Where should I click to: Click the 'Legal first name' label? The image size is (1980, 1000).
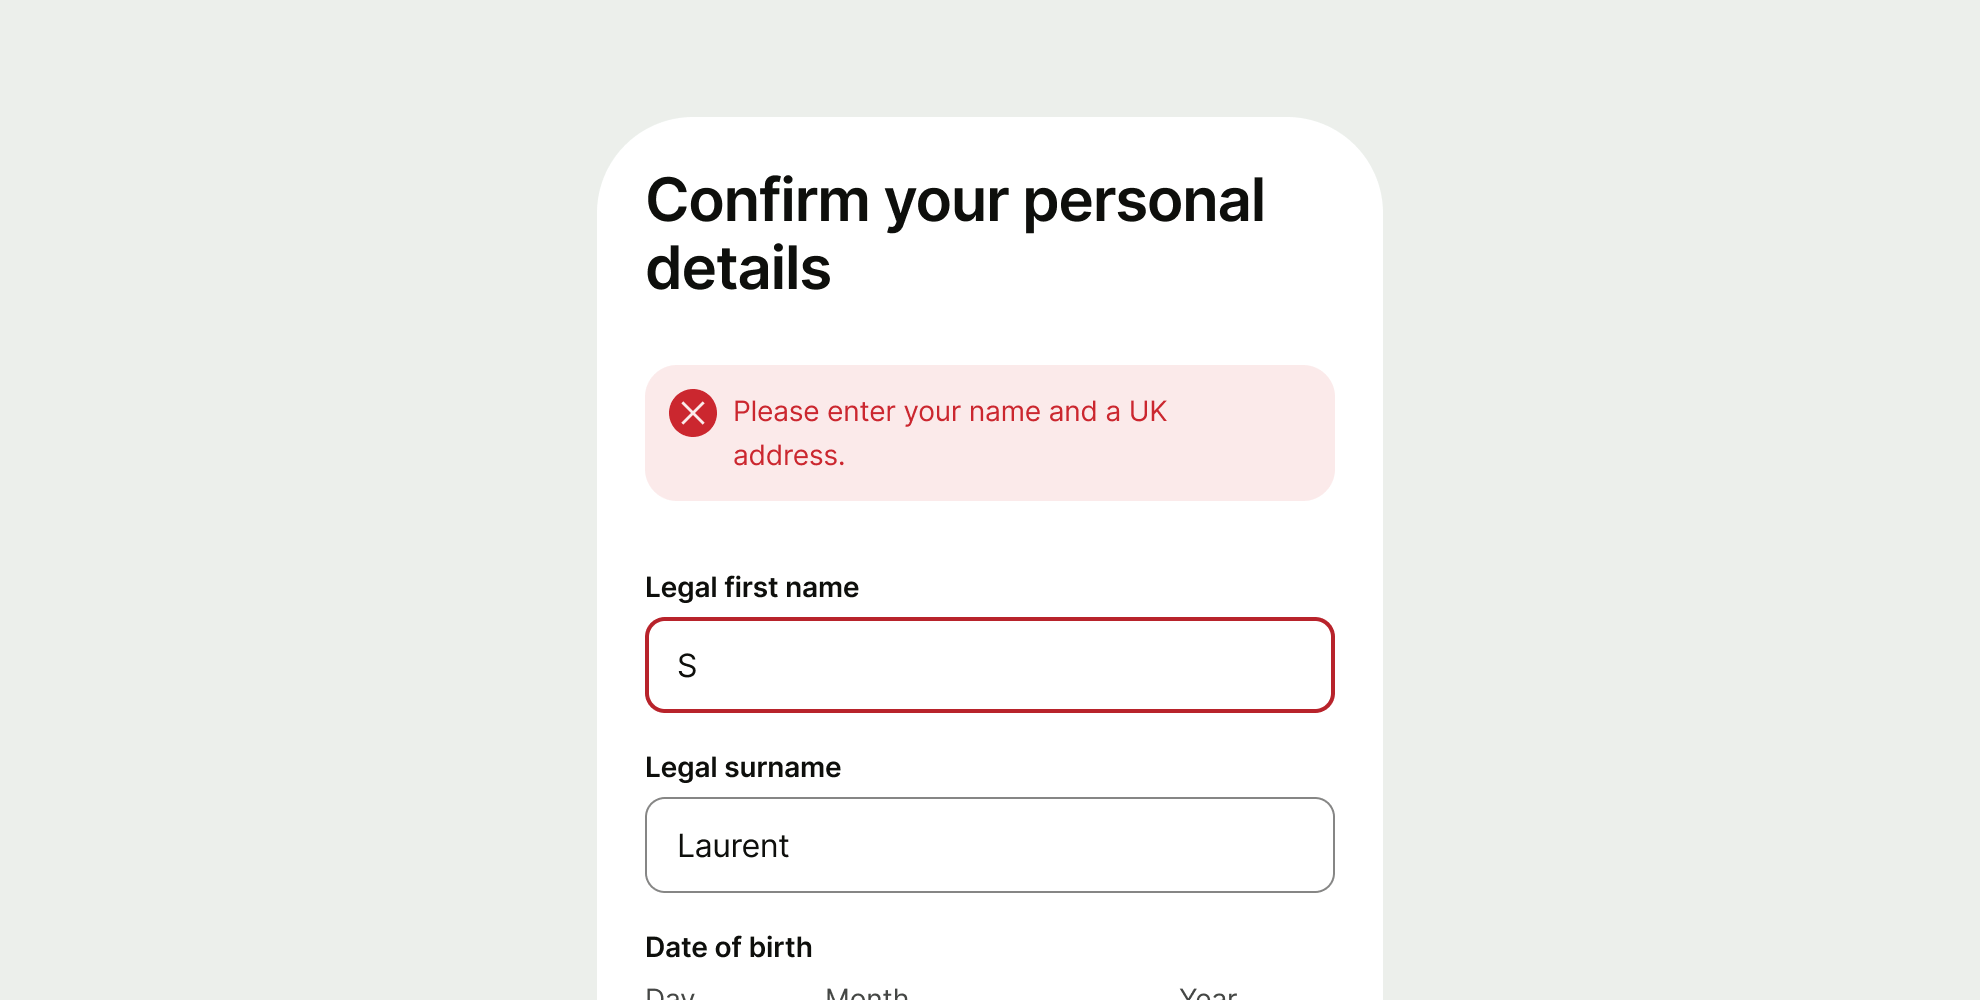point(751,587)
